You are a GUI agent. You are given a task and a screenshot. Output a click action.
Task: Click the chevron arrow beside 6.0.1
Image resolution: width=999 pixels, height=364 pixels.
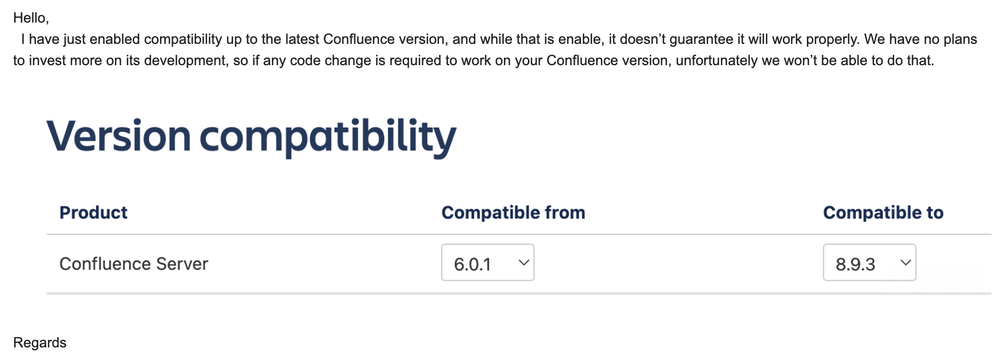[524, 263]
